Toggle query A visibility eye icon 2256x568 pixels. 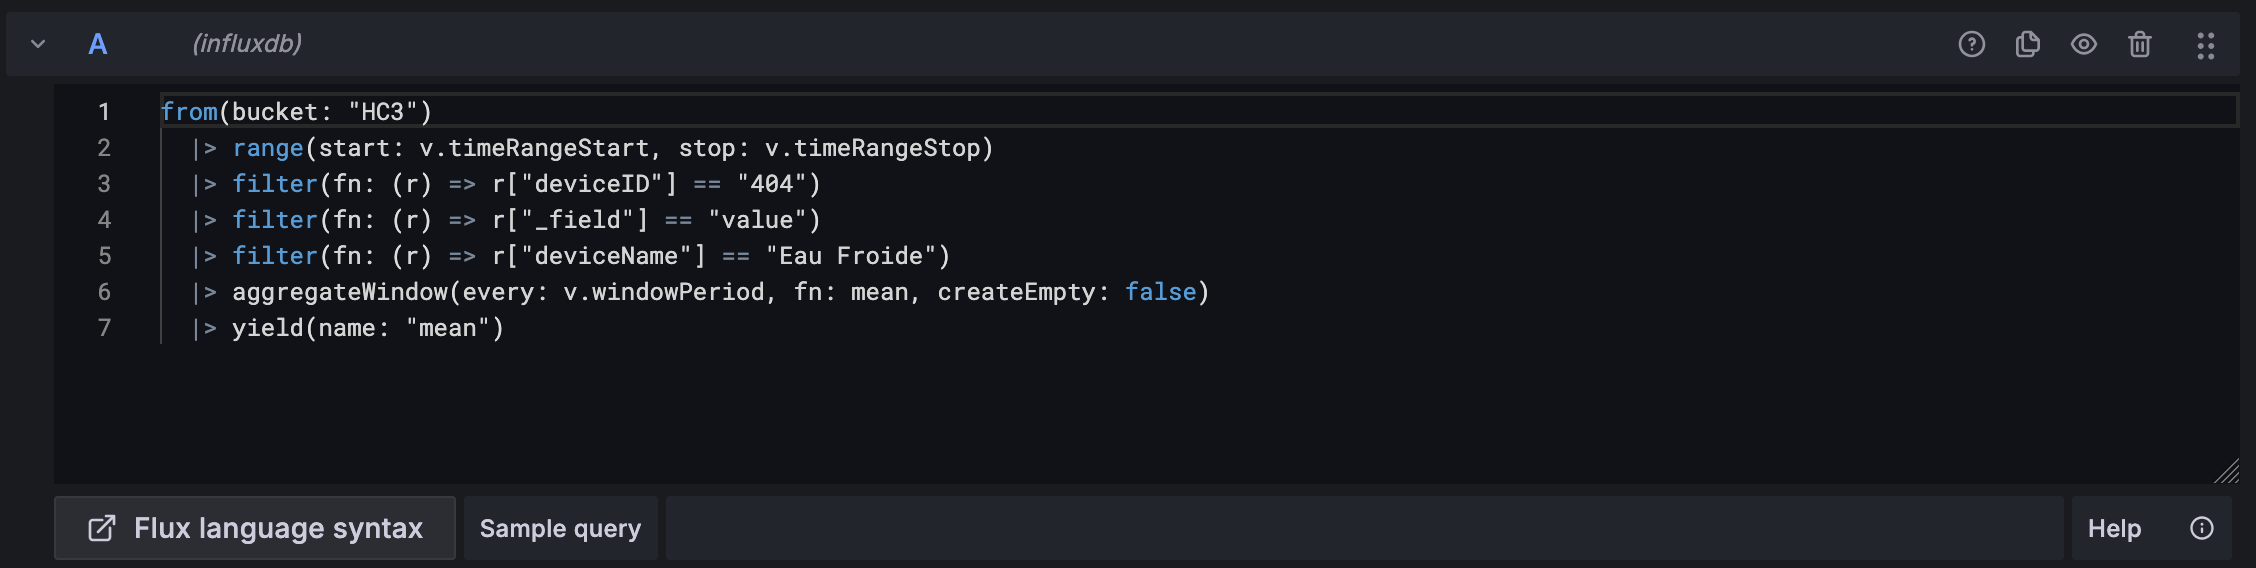tap(2083, 44)
